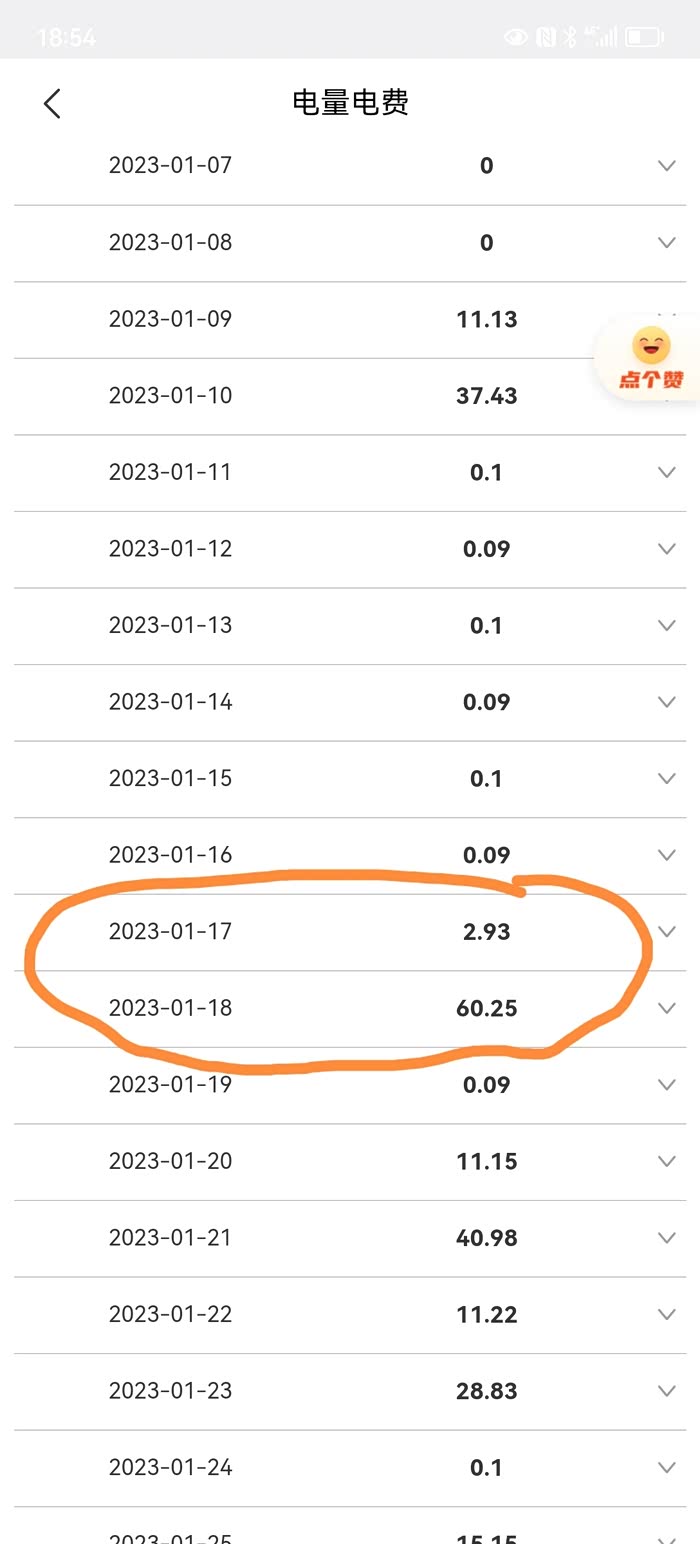Expand the 2023-01-14 row chevron
Viewport: 700px width, 1544px height.
pyautogui.click(x=667, y=702)
